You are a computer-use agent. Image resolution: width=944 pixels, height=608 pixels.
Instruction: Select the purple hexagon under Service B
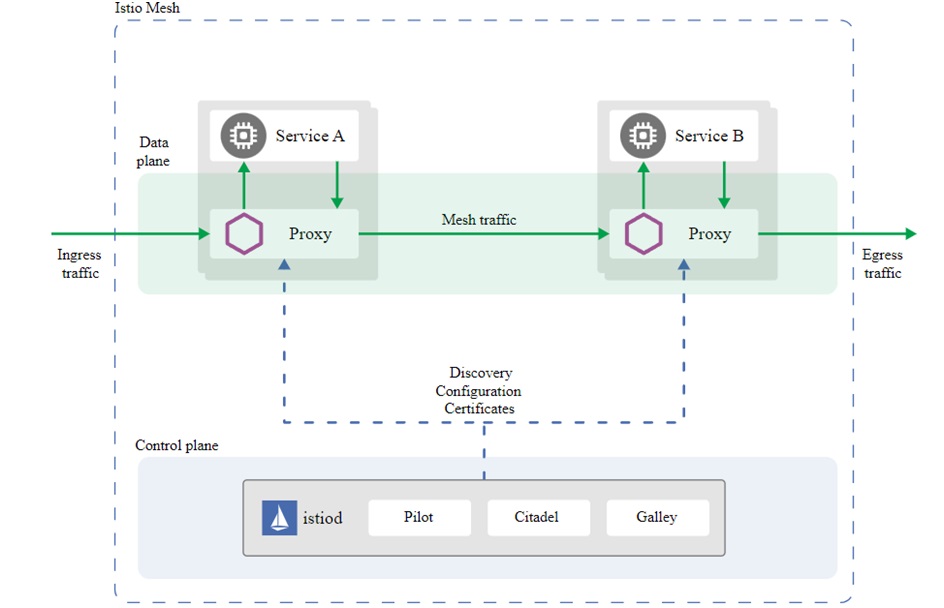pyautogui.click(x=644, y=234)
